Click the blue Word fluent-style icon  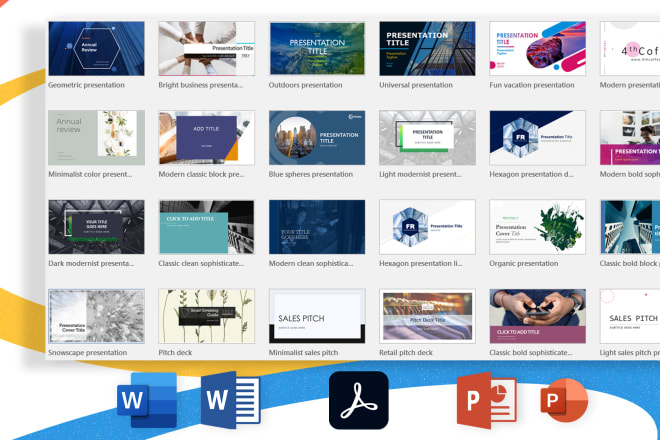pos(147,400)
